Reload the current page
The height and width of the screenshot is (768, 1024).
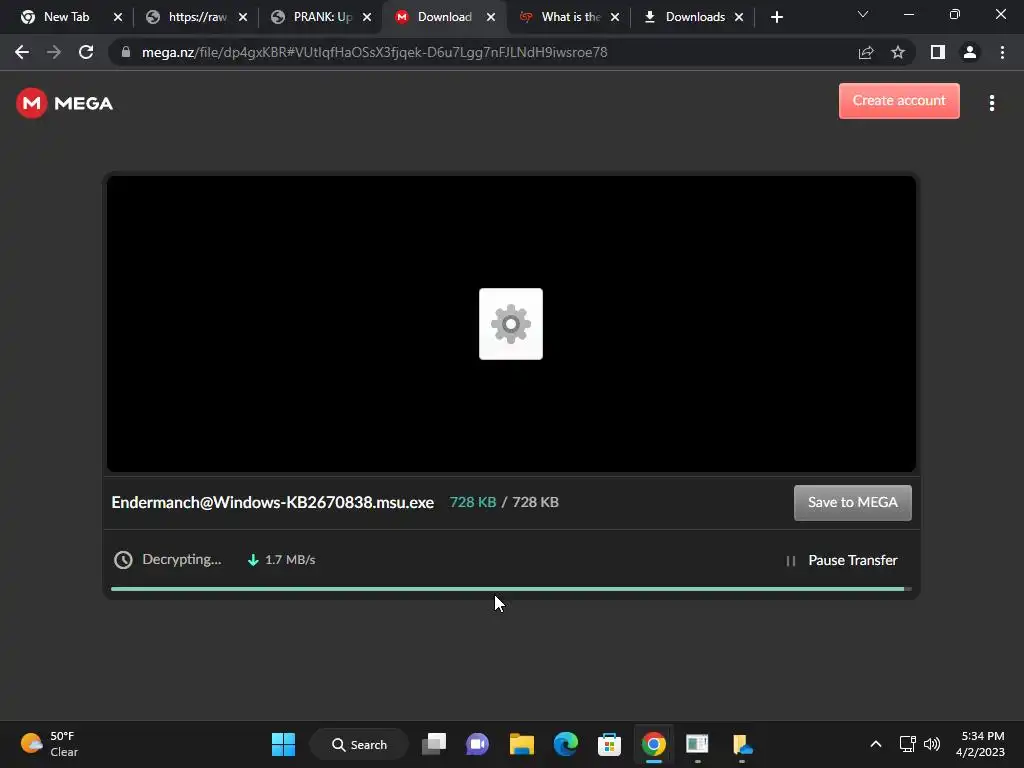coord(86,52)
